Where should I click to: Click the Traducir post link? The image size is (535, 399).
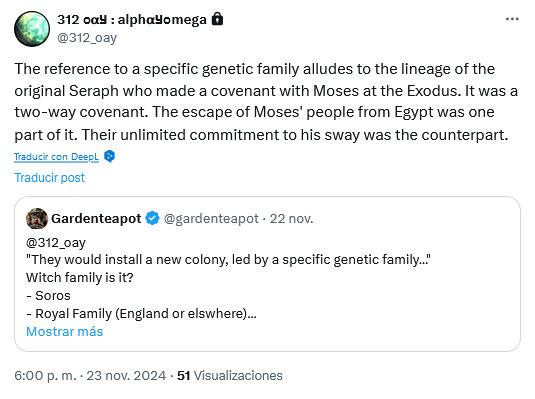click(49, 177)
